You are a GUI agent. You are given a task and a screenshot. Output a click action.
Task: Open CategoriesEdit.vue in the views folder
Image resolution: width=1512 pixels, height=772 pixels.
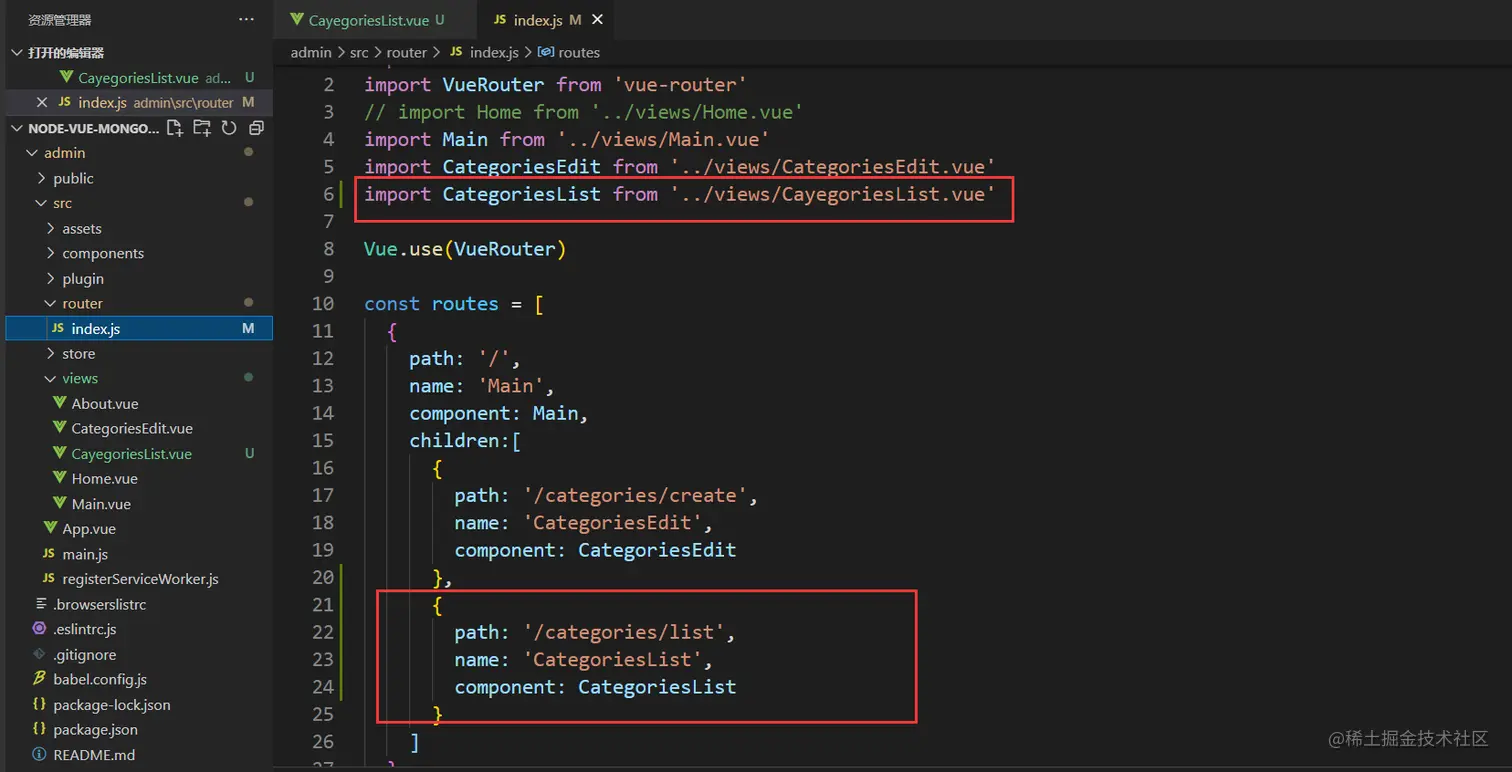[139, 428]
